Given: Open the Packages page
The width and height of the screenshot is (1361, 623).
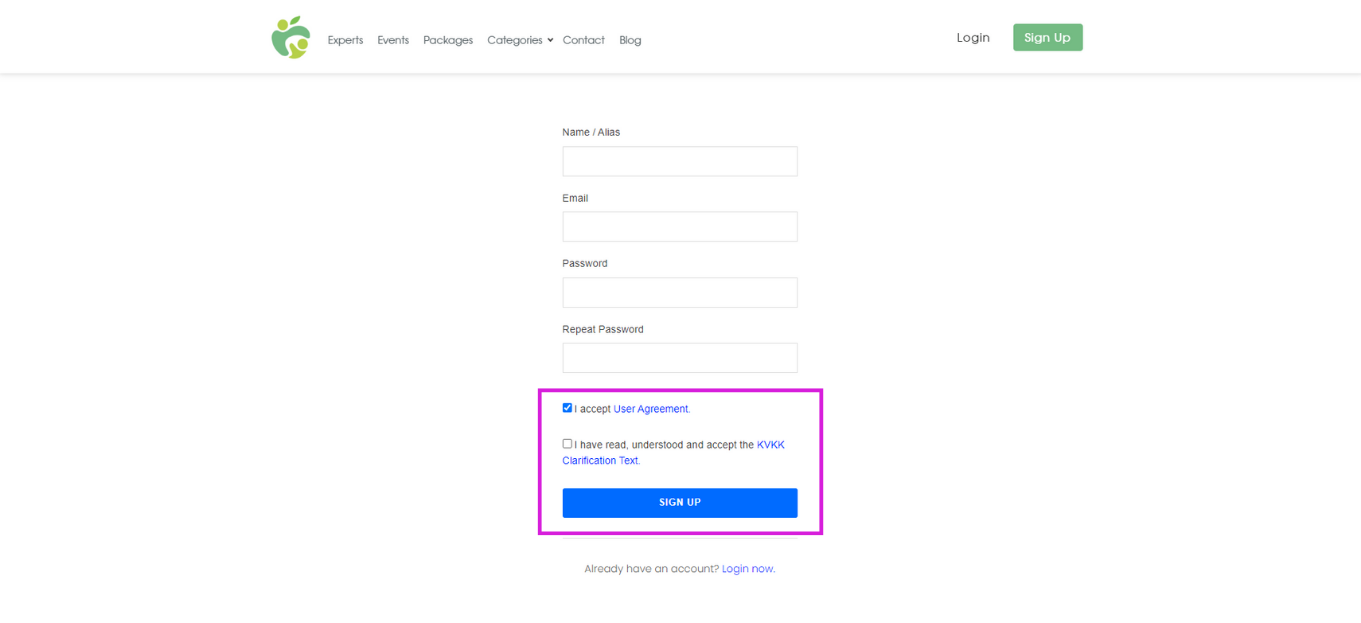Looking at the screenshot, I should 448,40.
